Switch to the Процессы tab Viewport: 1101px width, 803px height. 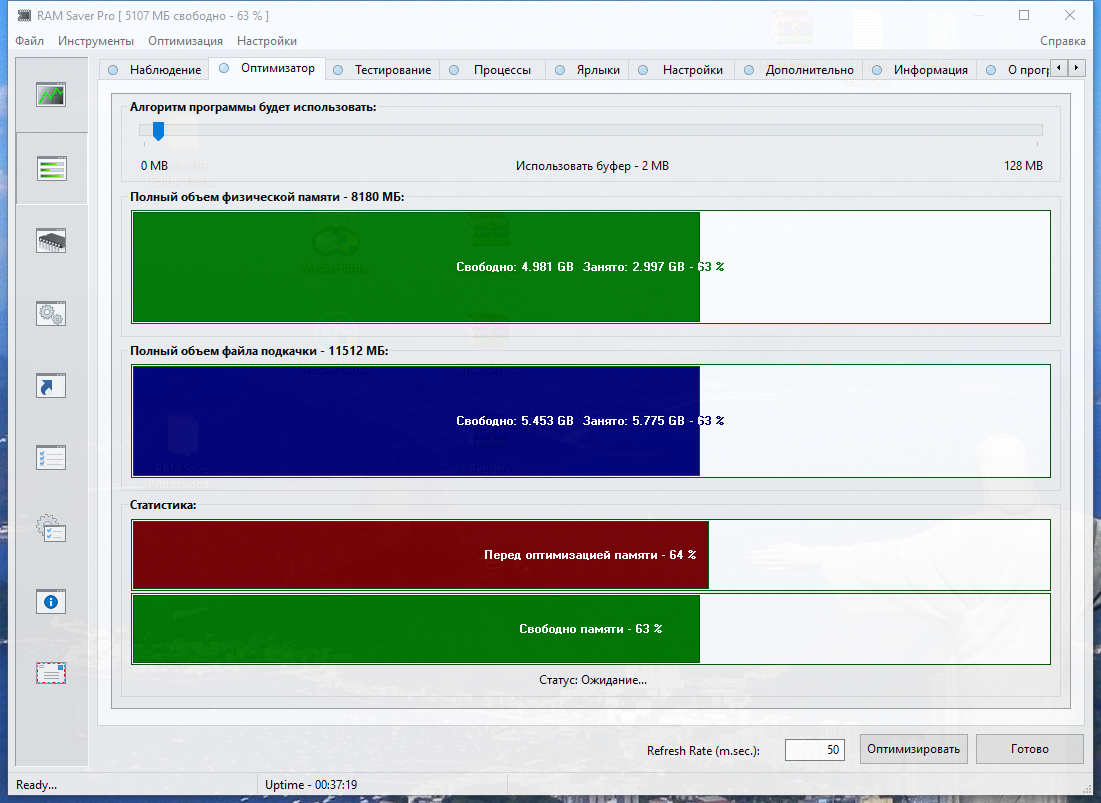492,69
